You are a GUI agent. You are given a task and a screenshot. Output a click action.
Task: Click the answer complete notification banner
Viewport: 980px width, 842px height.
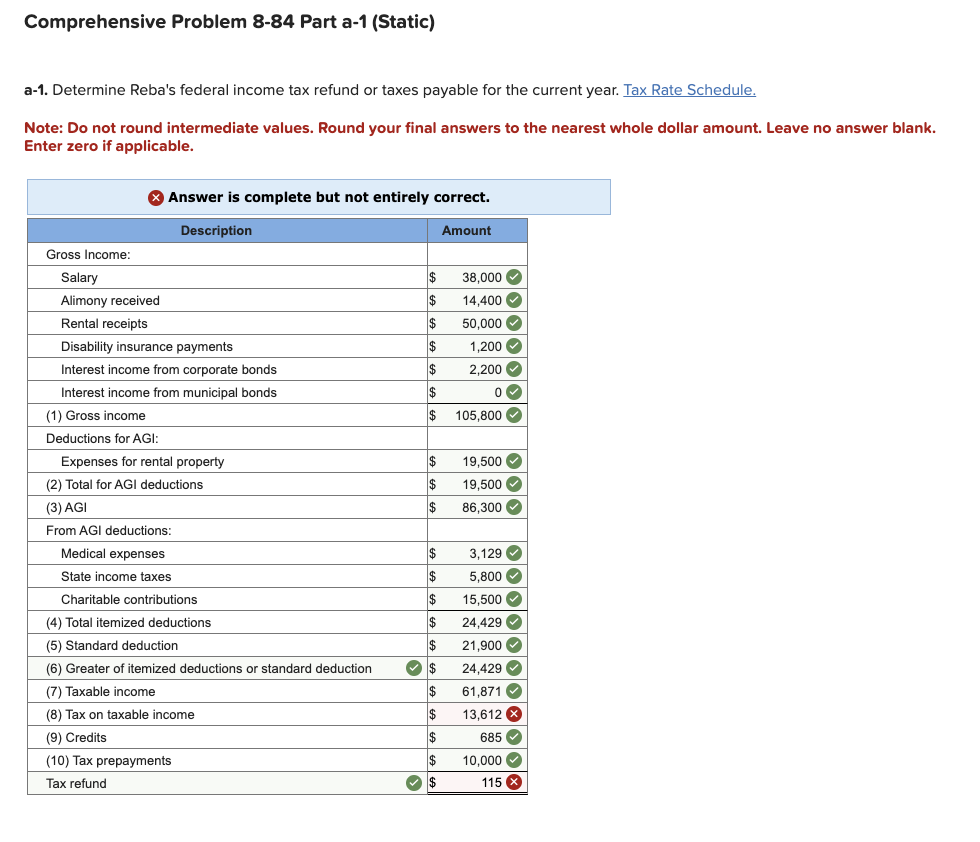tap(318, 197)
